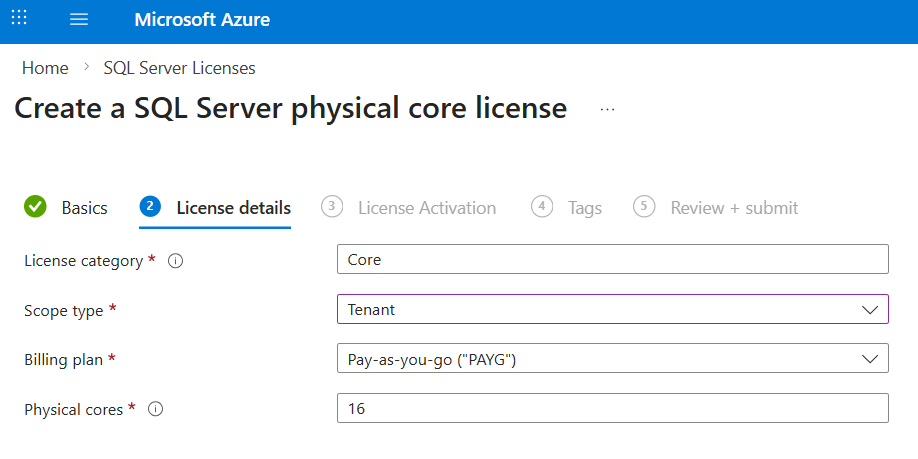Open the Tags tab

pos(566,207)
